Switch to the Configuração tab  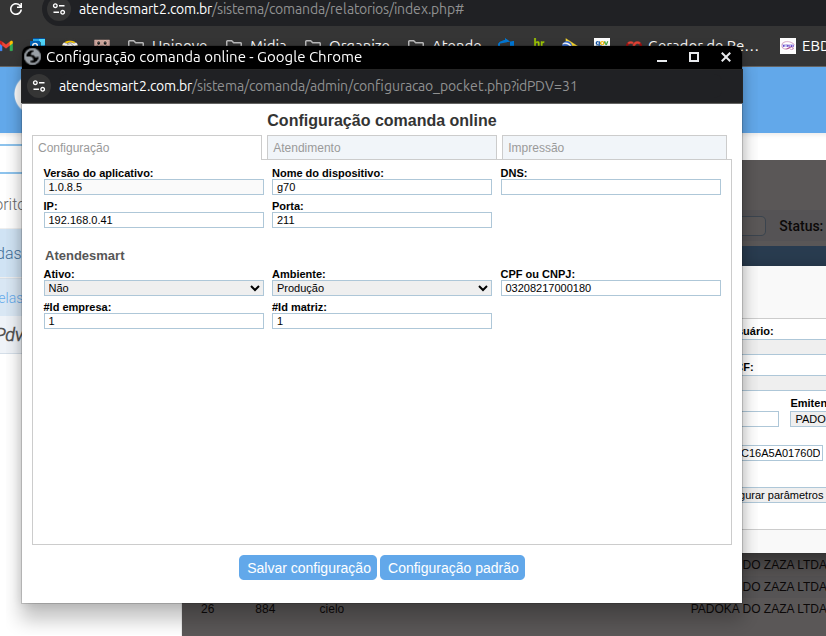tap(147, 148)
